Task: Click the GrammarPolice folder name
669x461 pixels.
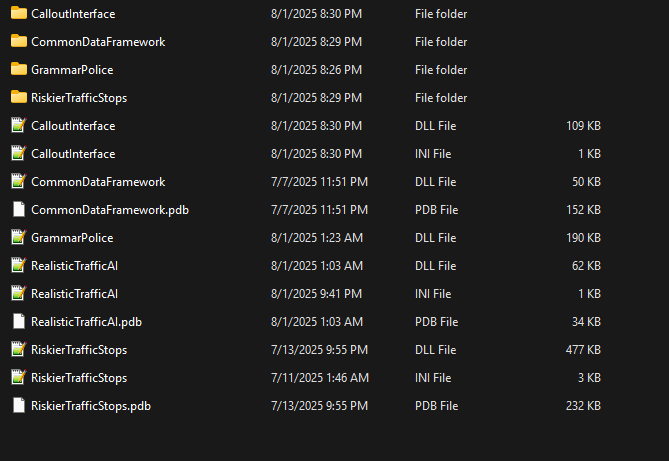Action: coord(72,70)
